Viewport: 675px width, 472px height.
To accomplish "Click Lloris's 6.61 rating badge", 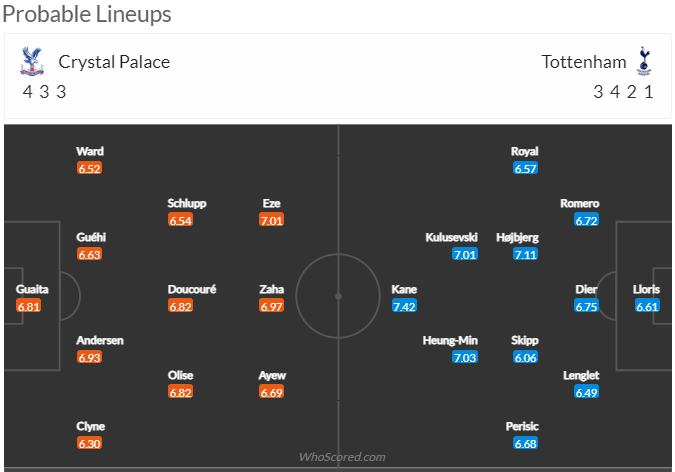I will click(x=647, y=306).
